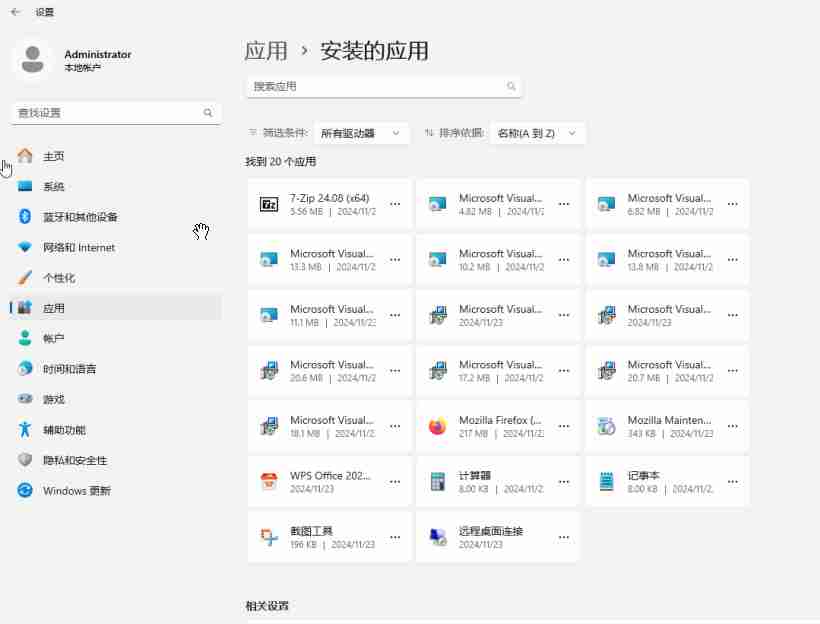Switch to the 个性化 section in sidebar
Screen dimensions: 820x624
[x=60, y=277]
